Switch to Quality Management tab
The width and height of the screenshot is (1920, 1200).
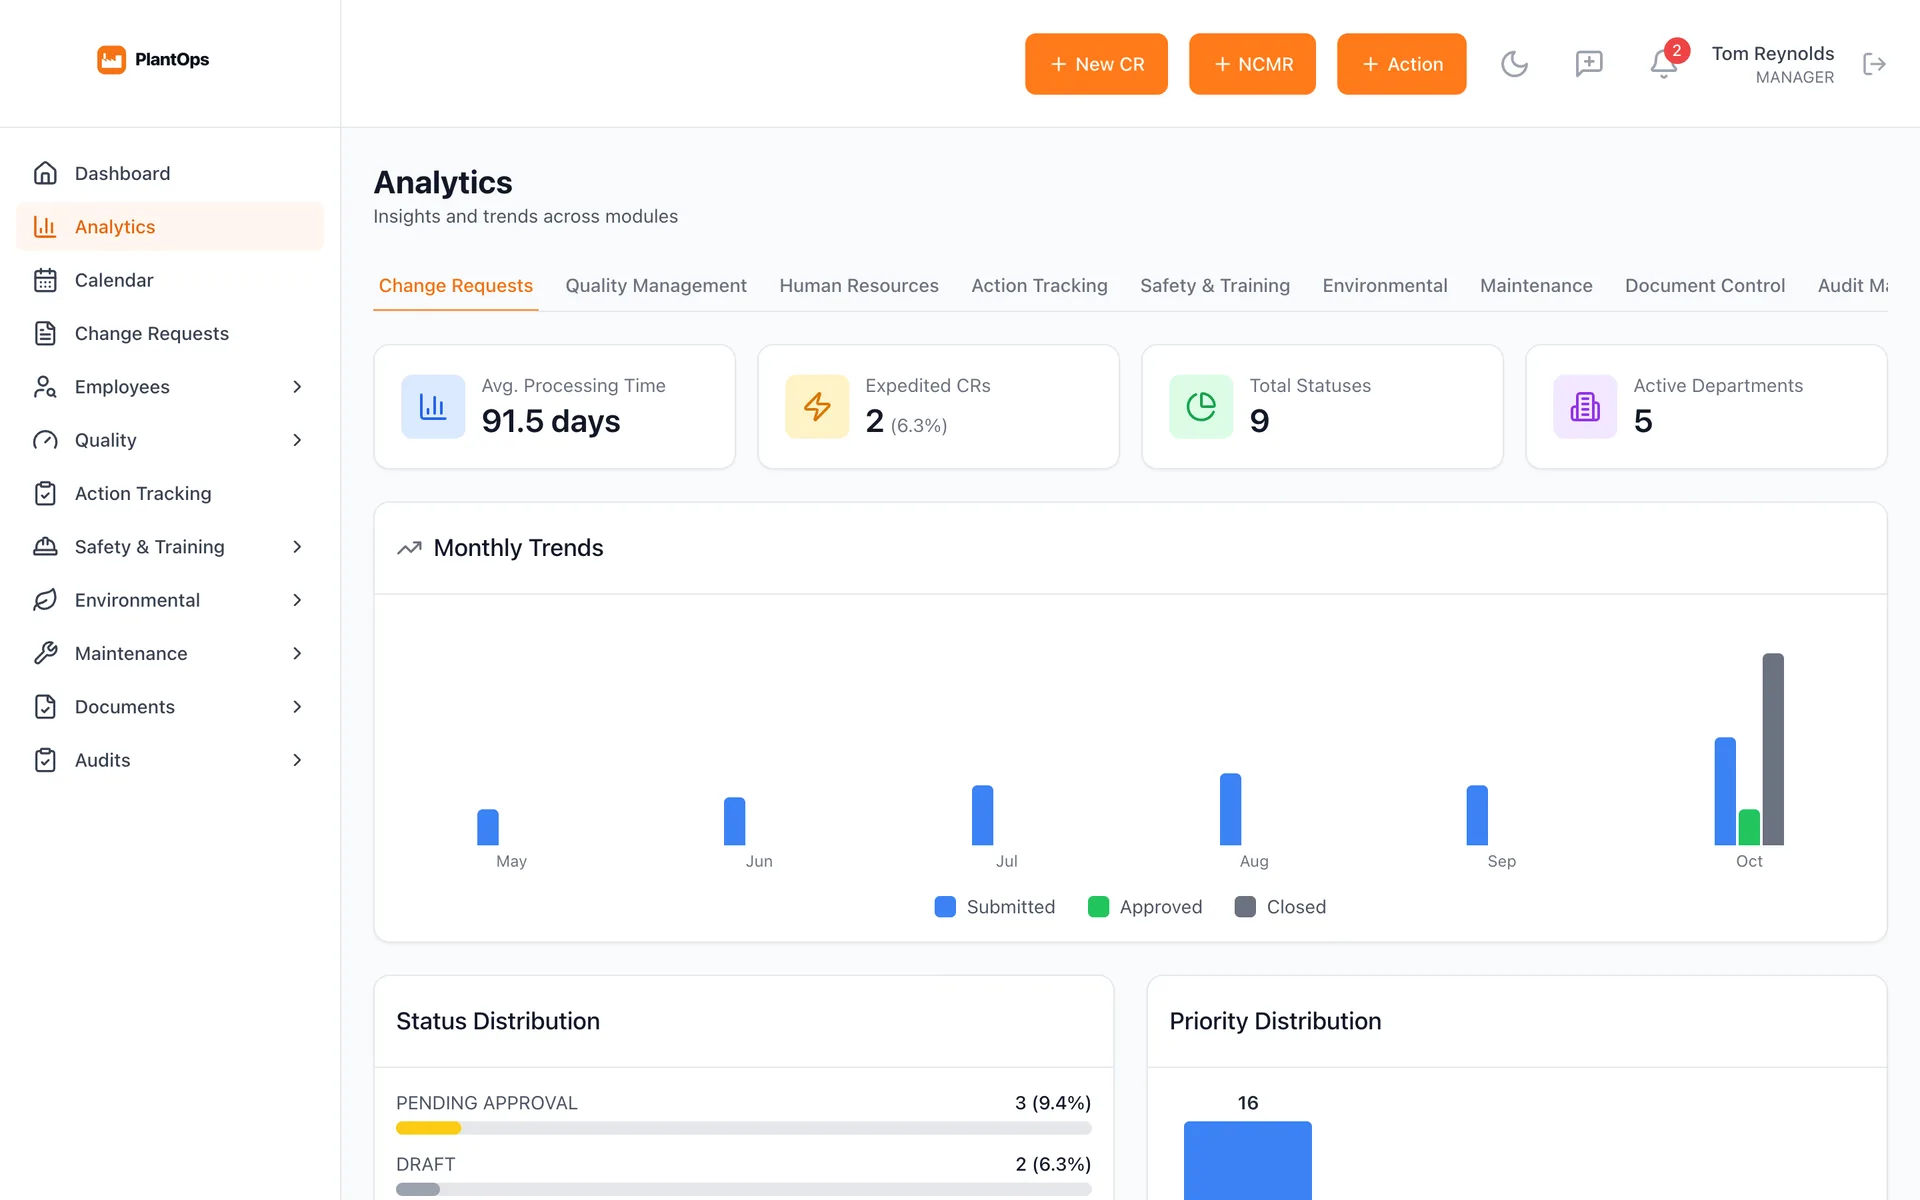pos(656,286)
